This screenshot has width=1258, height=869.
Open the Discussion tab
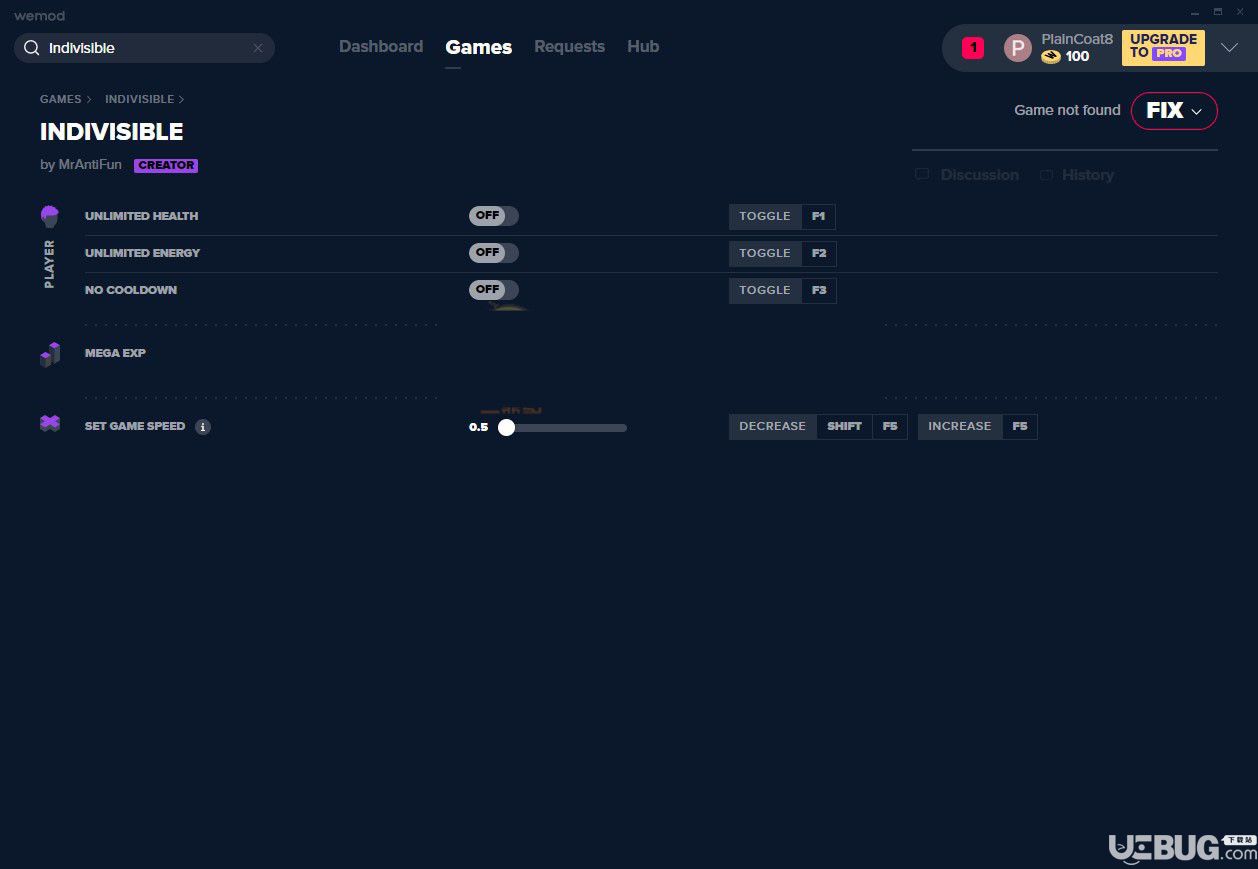tap(979, 175)
